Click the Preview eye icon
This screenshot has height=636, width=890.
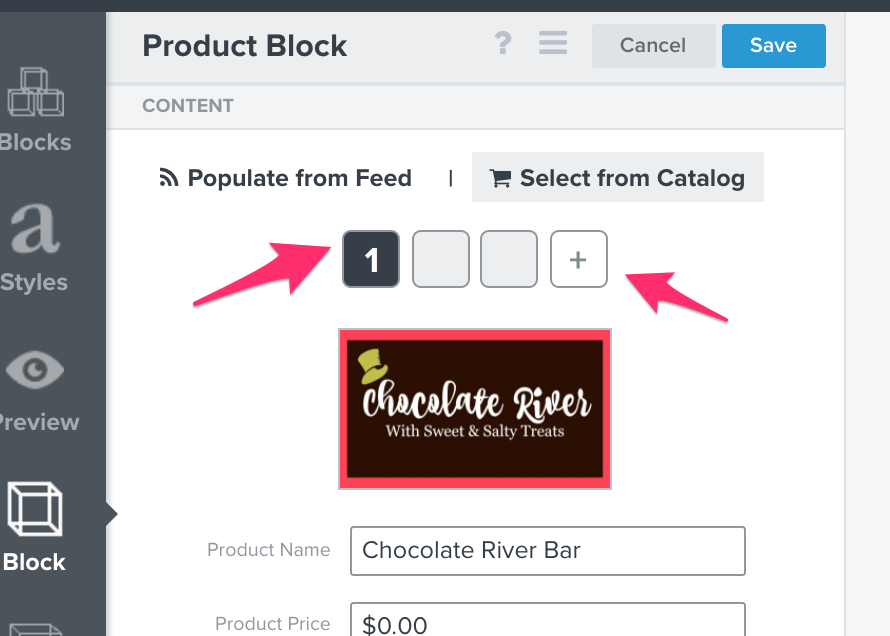point(35,370)
